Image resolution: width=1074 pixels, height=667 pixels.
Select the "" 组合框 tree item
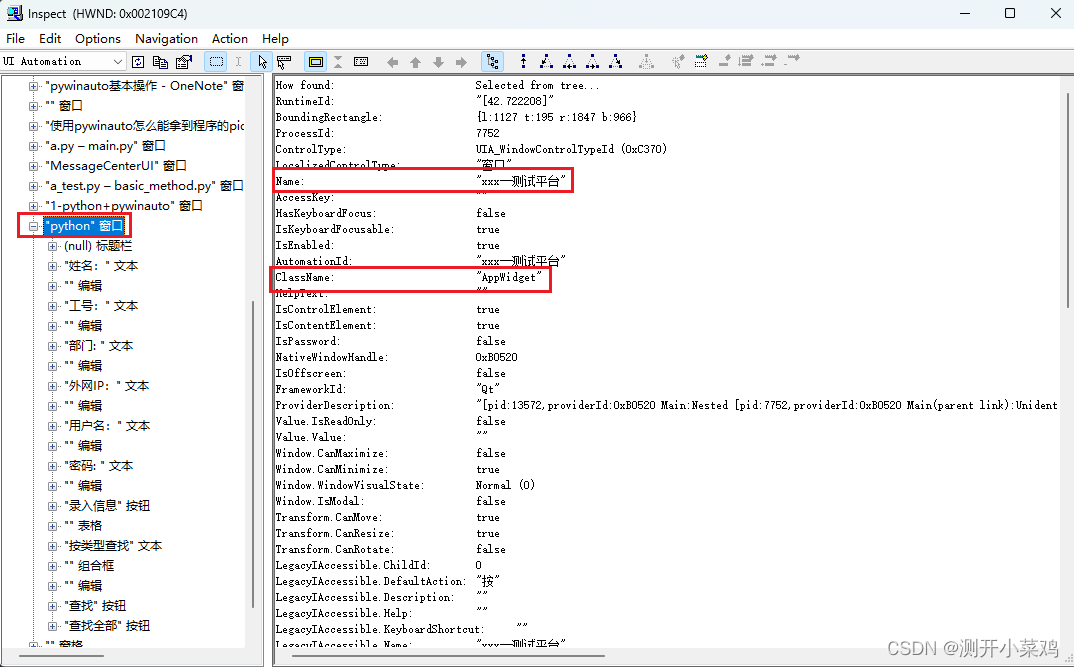pos(89,566)
